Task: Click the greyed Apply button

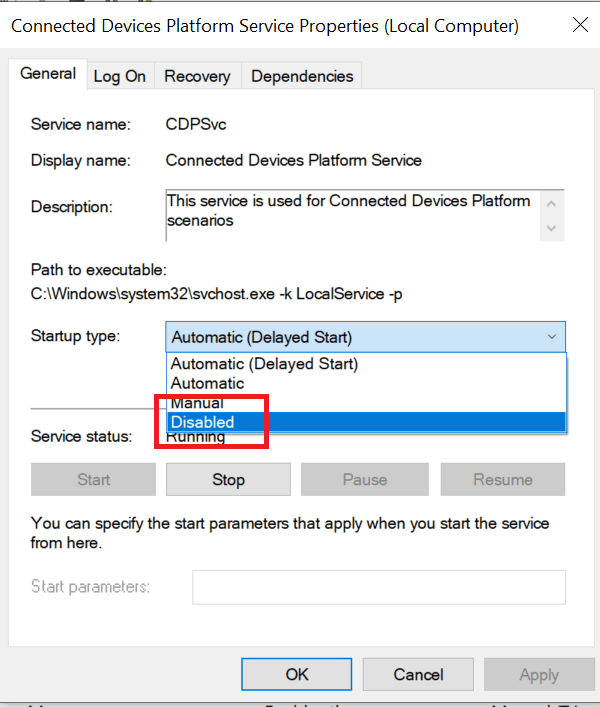Action: pyautogui.click(x=539, y=674)
